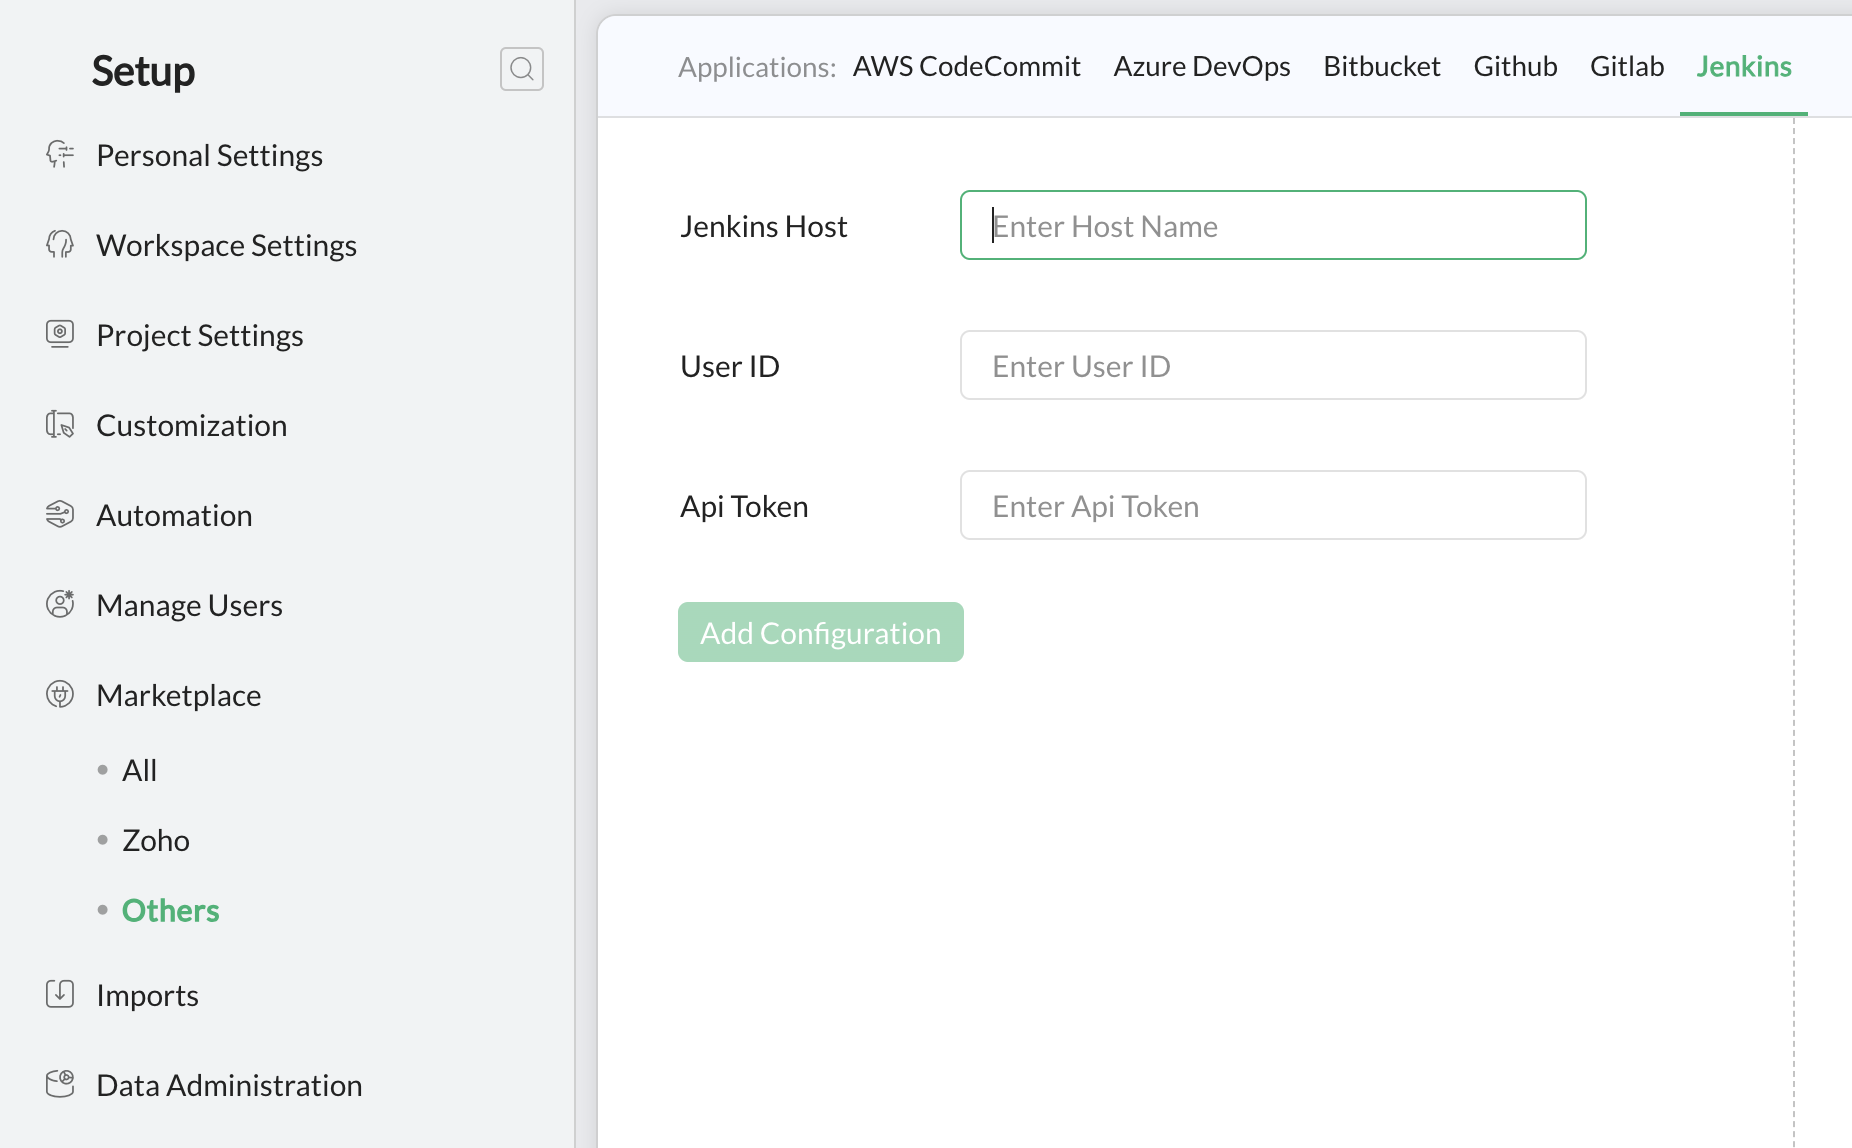
Task: Click the Personal Settings icon
Action: tap(60, 155)
